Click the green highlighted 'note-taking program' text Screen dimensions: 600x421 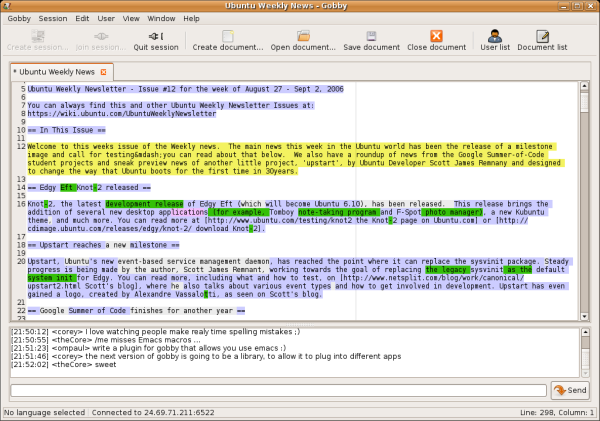point(338,212)
